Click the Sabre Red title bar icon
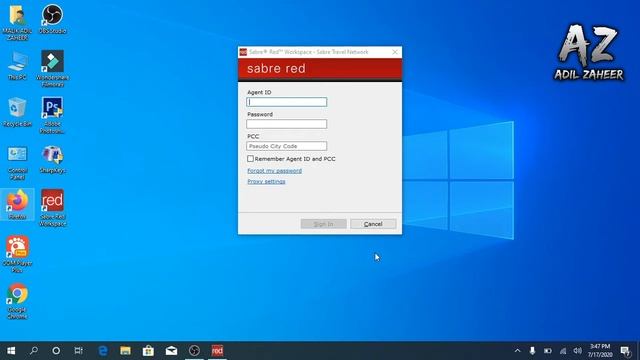The image size is (640, 360). (x=243, y=52)
